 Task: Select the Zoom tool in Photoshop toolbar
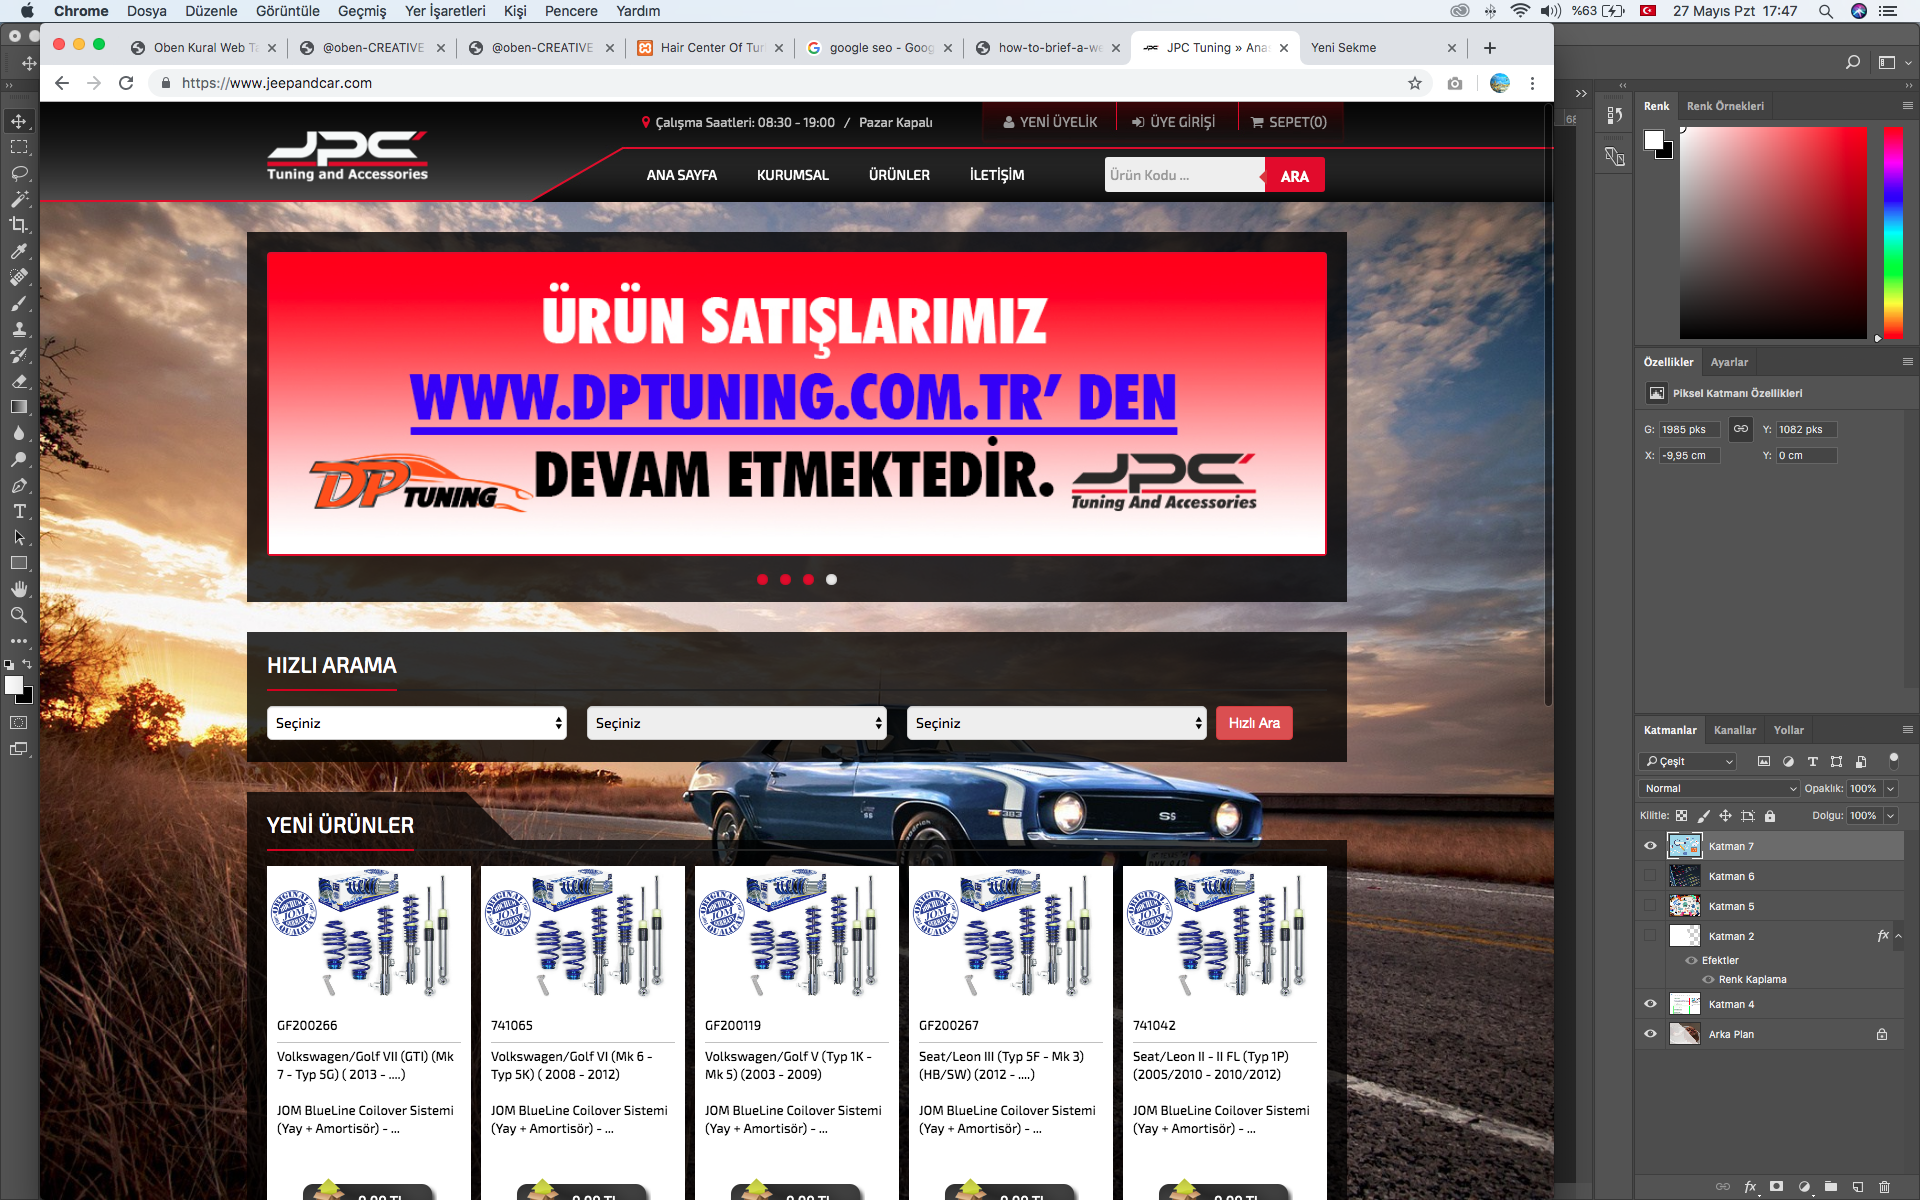coord(19,615)
